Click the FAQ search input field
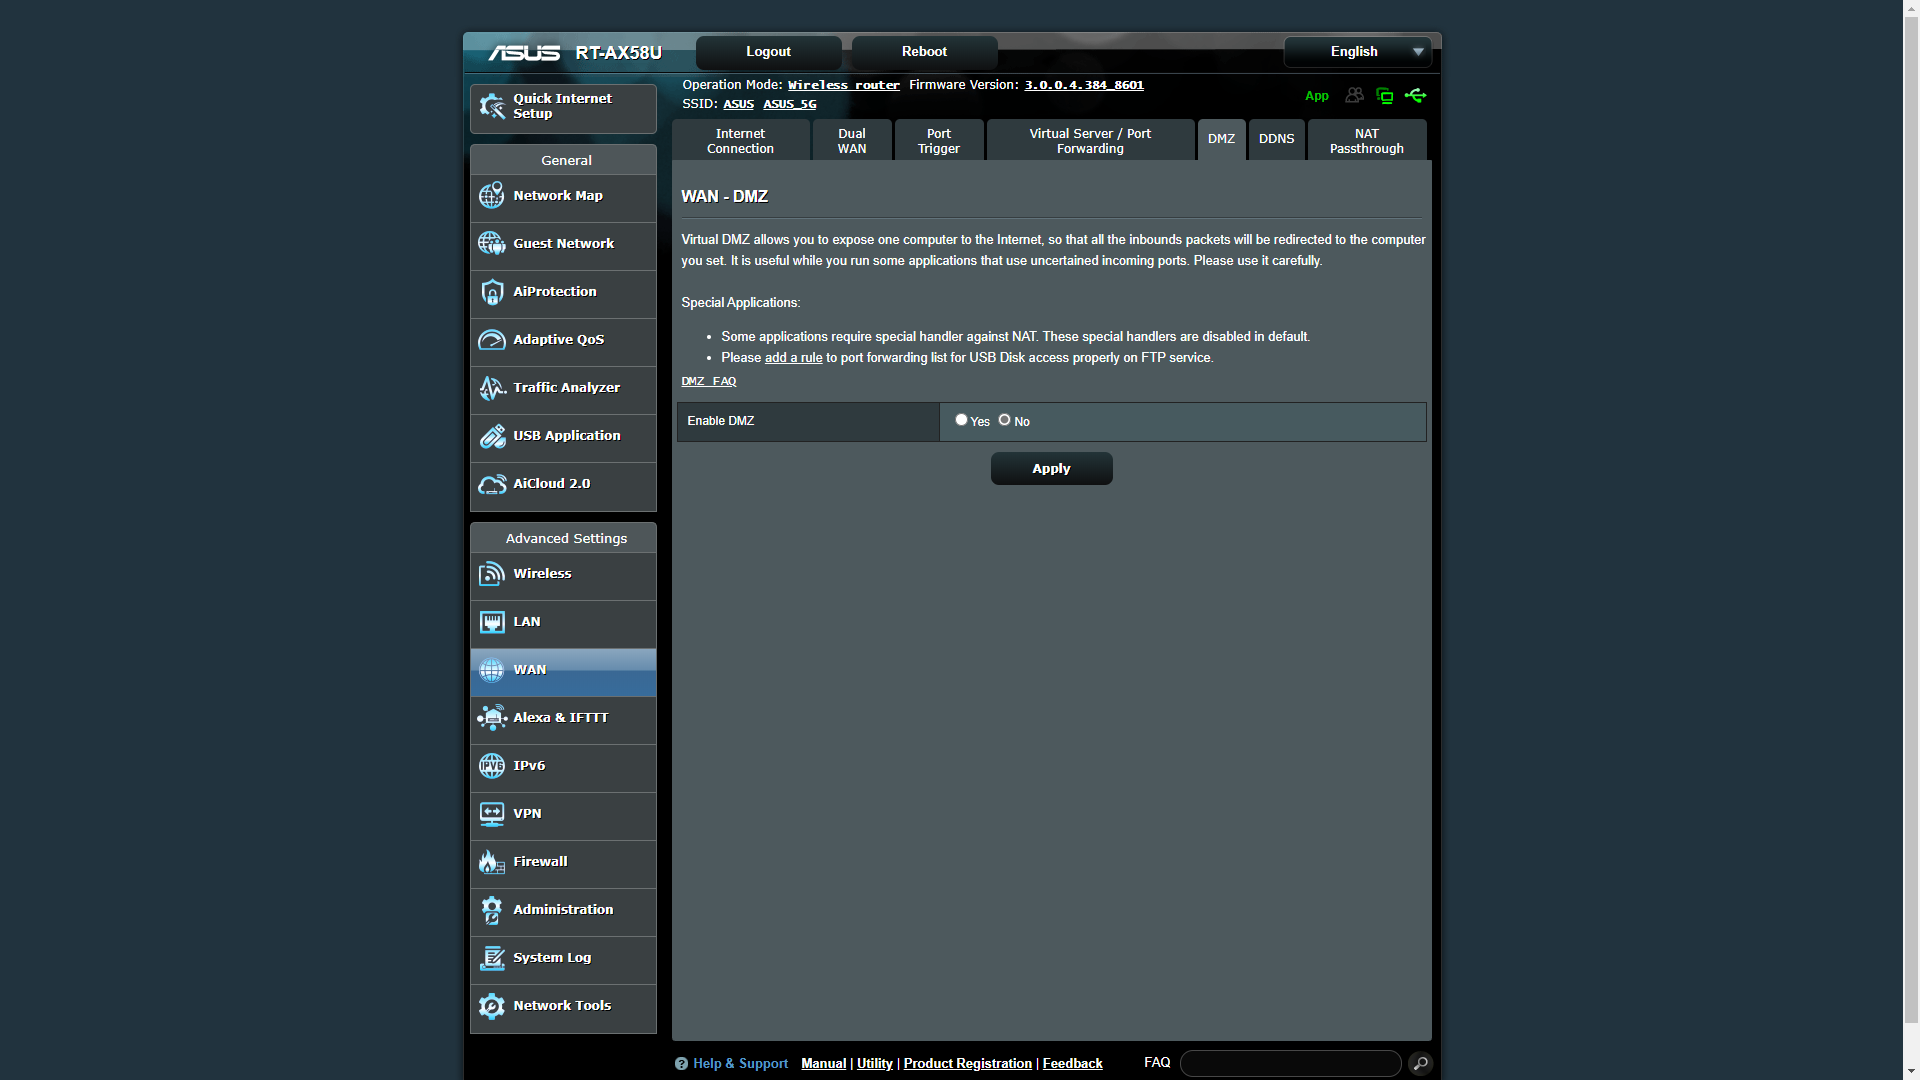The height and width of the screenshot is (1080, 1920). coord(1290,1063)
